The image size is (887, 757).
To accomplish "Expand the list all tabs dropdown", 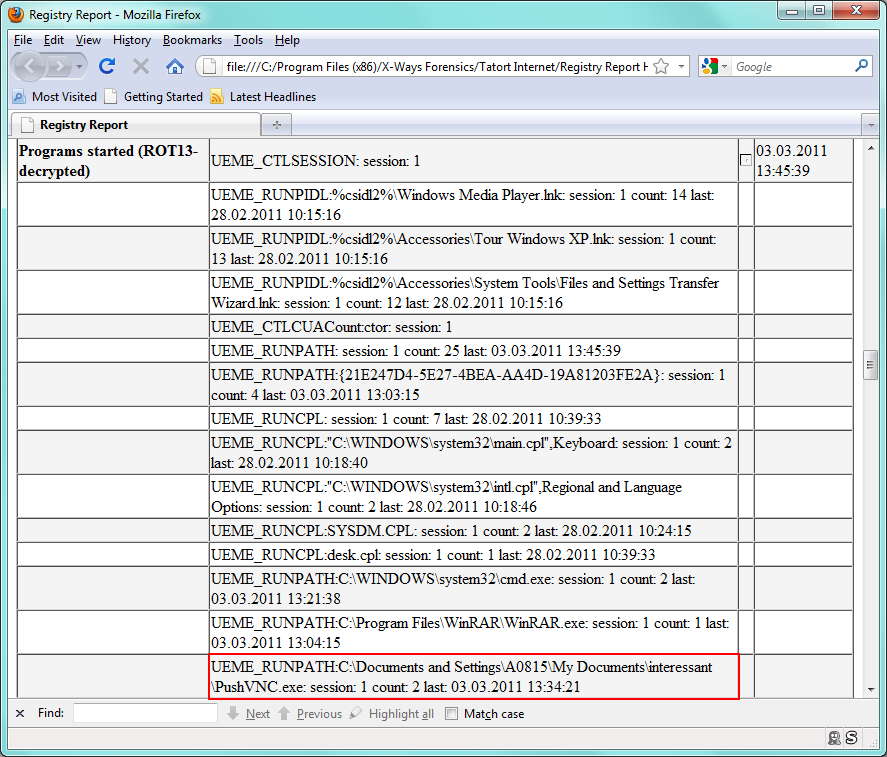I will point(869,125).
